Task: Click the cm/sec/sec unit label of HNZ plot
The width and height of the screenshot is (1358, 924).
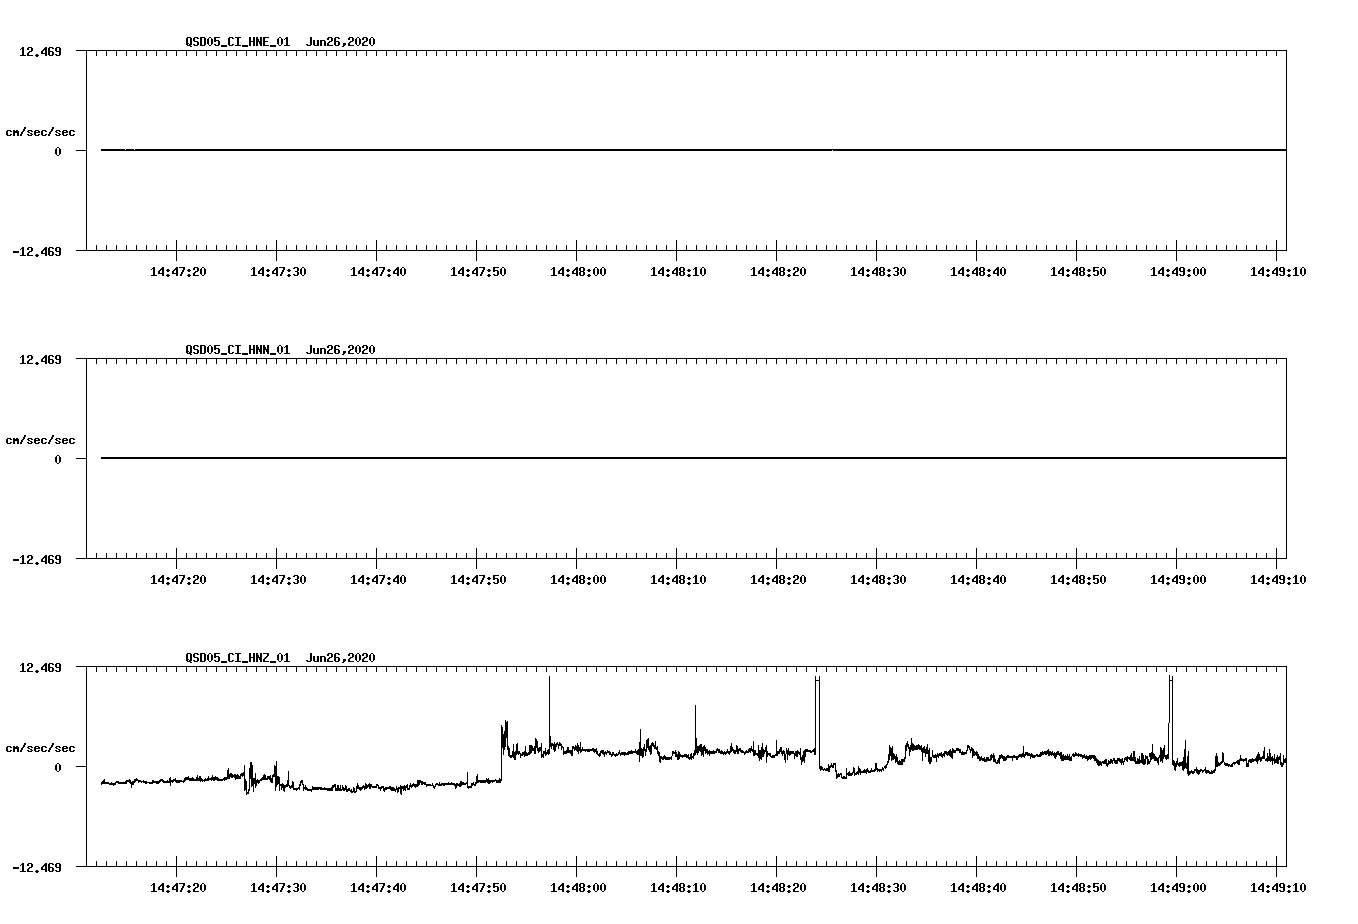Action: click(x=40, y=748)
